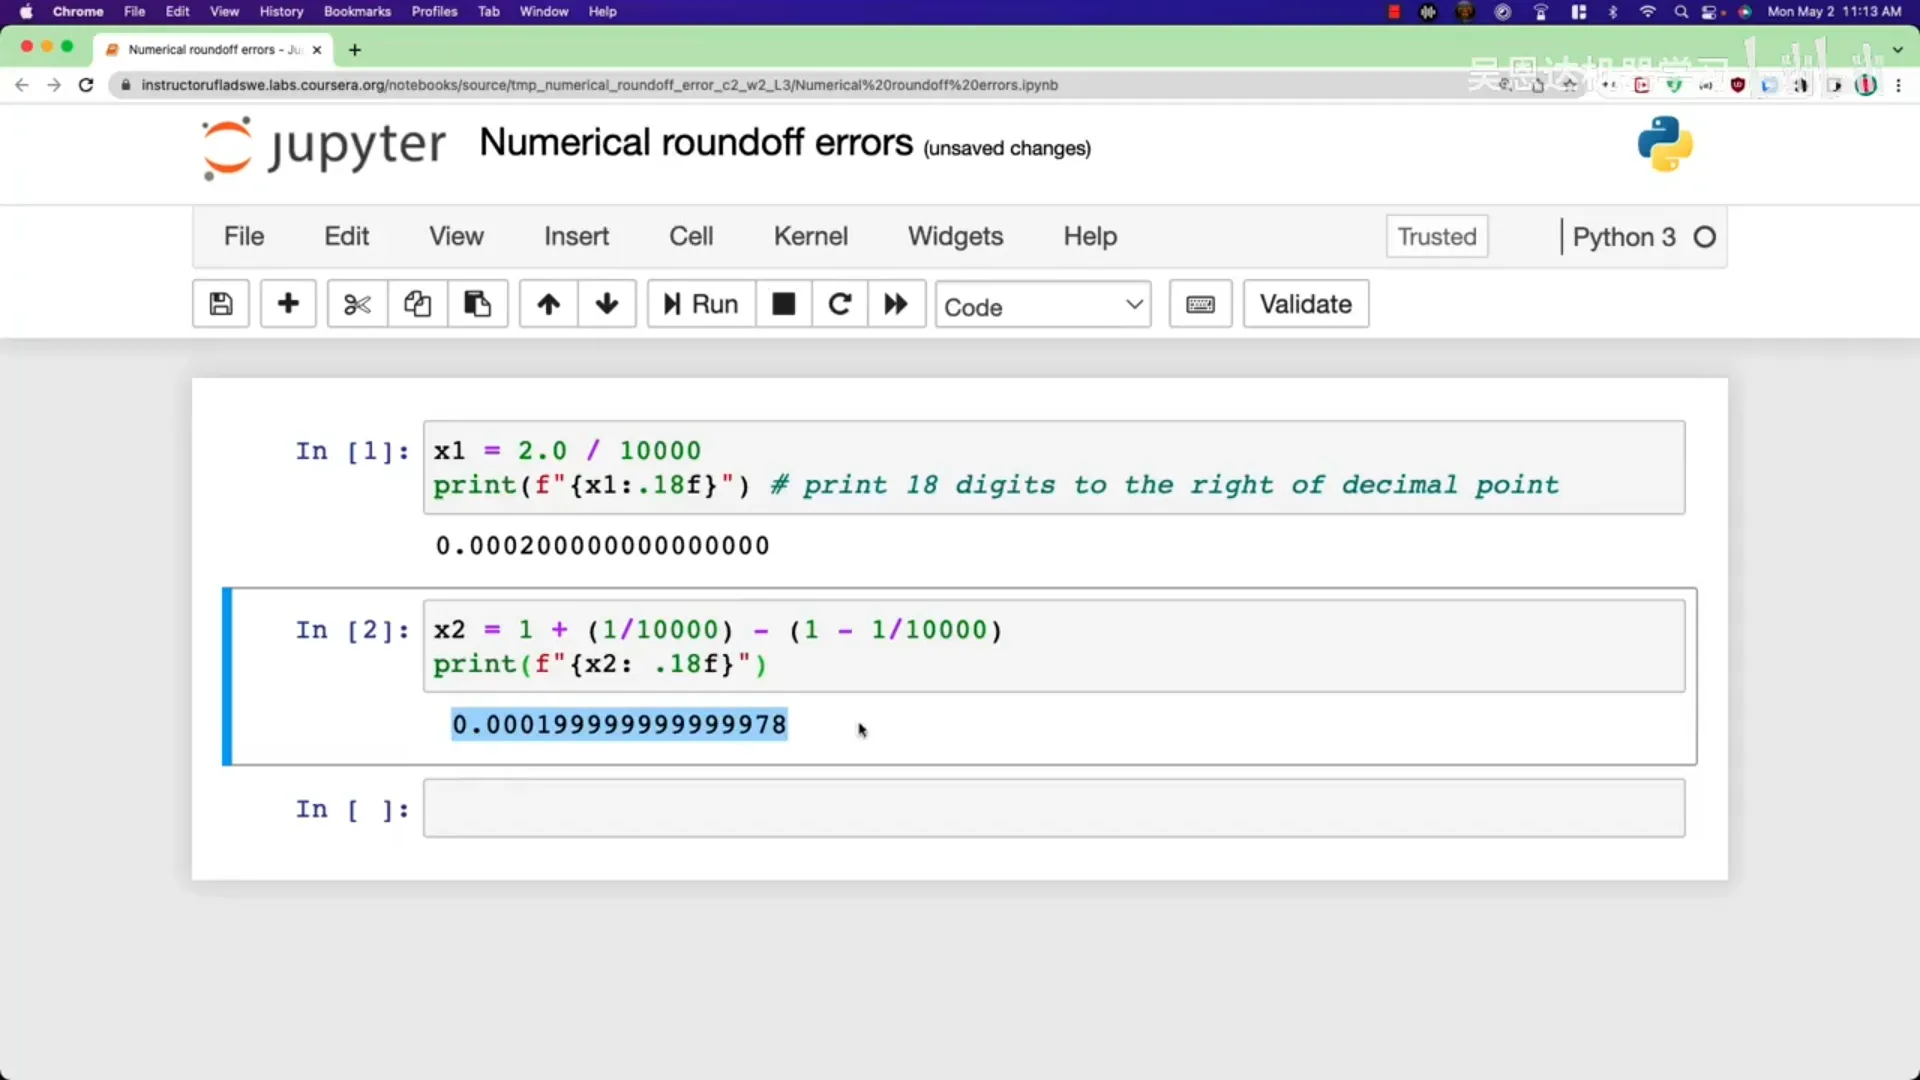Open a new browser tab
Screen dimensions: 1920x1080
pyautogui.click(x=354, y=50)
